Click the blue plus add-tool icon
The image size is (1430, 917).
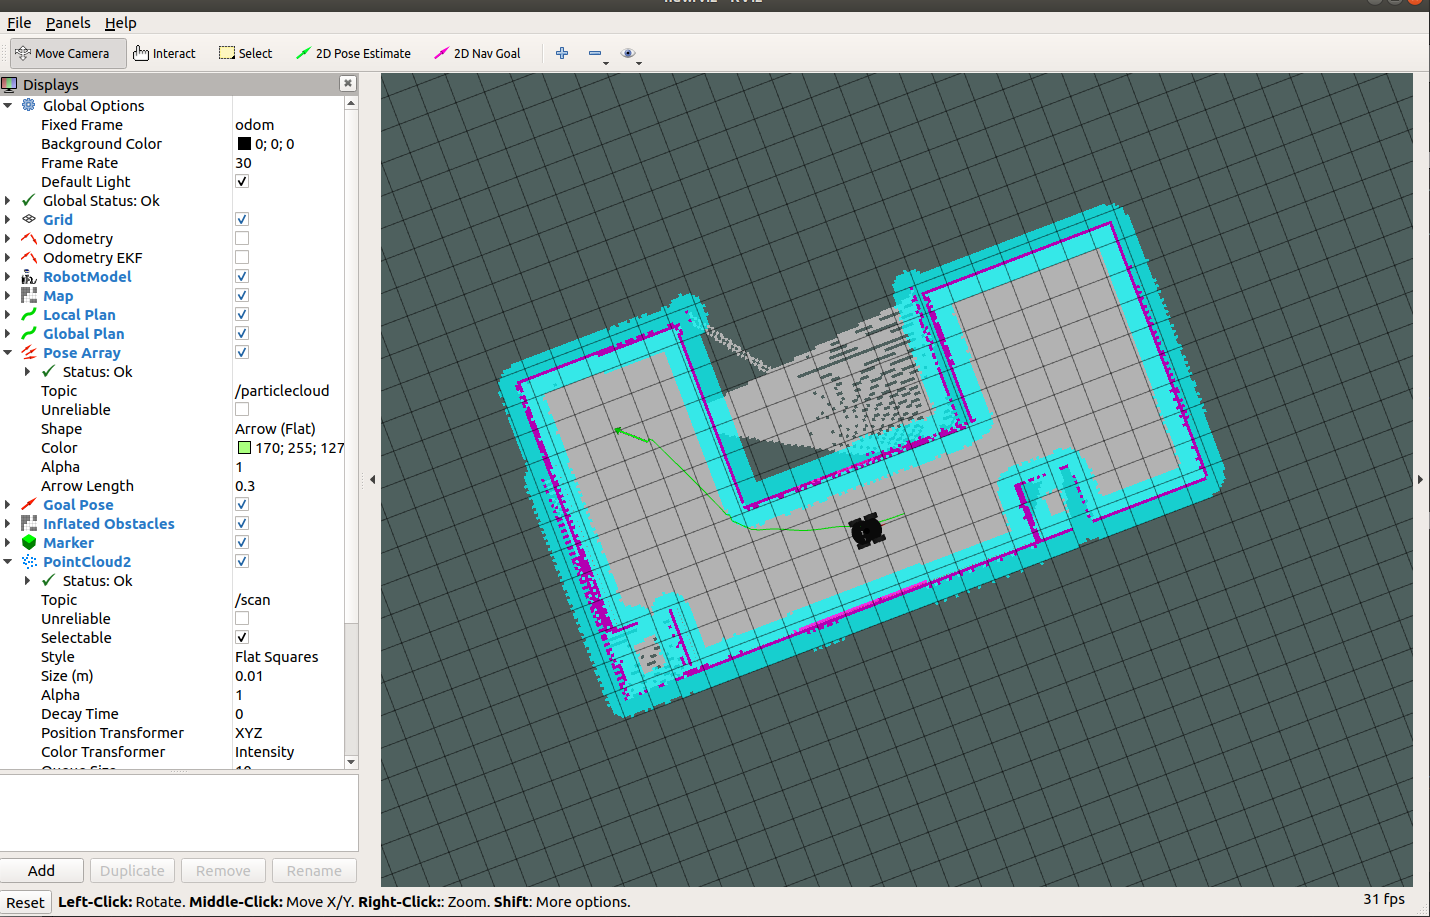(x=562, y=53)
